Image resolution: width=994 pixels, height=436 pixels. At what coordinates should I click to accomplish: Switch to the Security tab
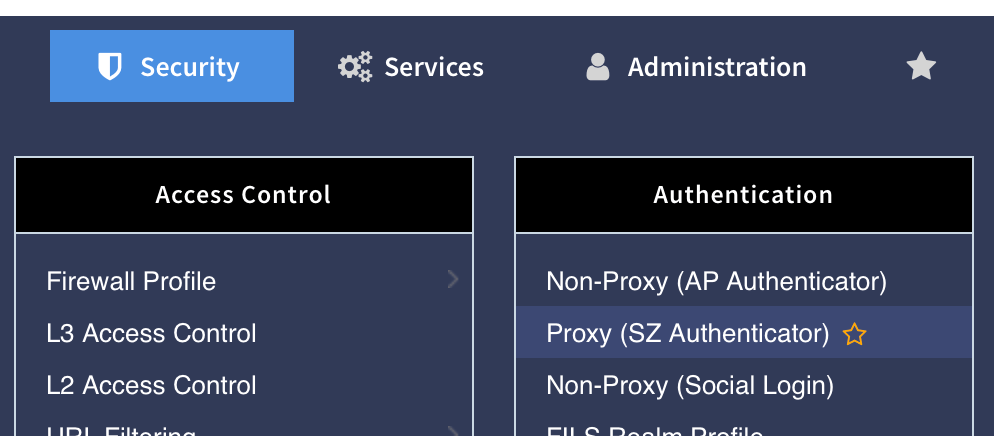pyautogui.click(x=172, y=67)
